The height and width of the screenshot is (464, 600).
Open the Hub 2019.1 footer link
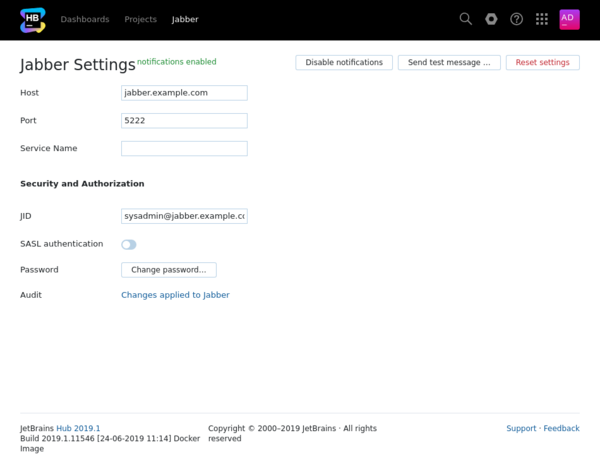pyautogui.click(x=78, y=428)
